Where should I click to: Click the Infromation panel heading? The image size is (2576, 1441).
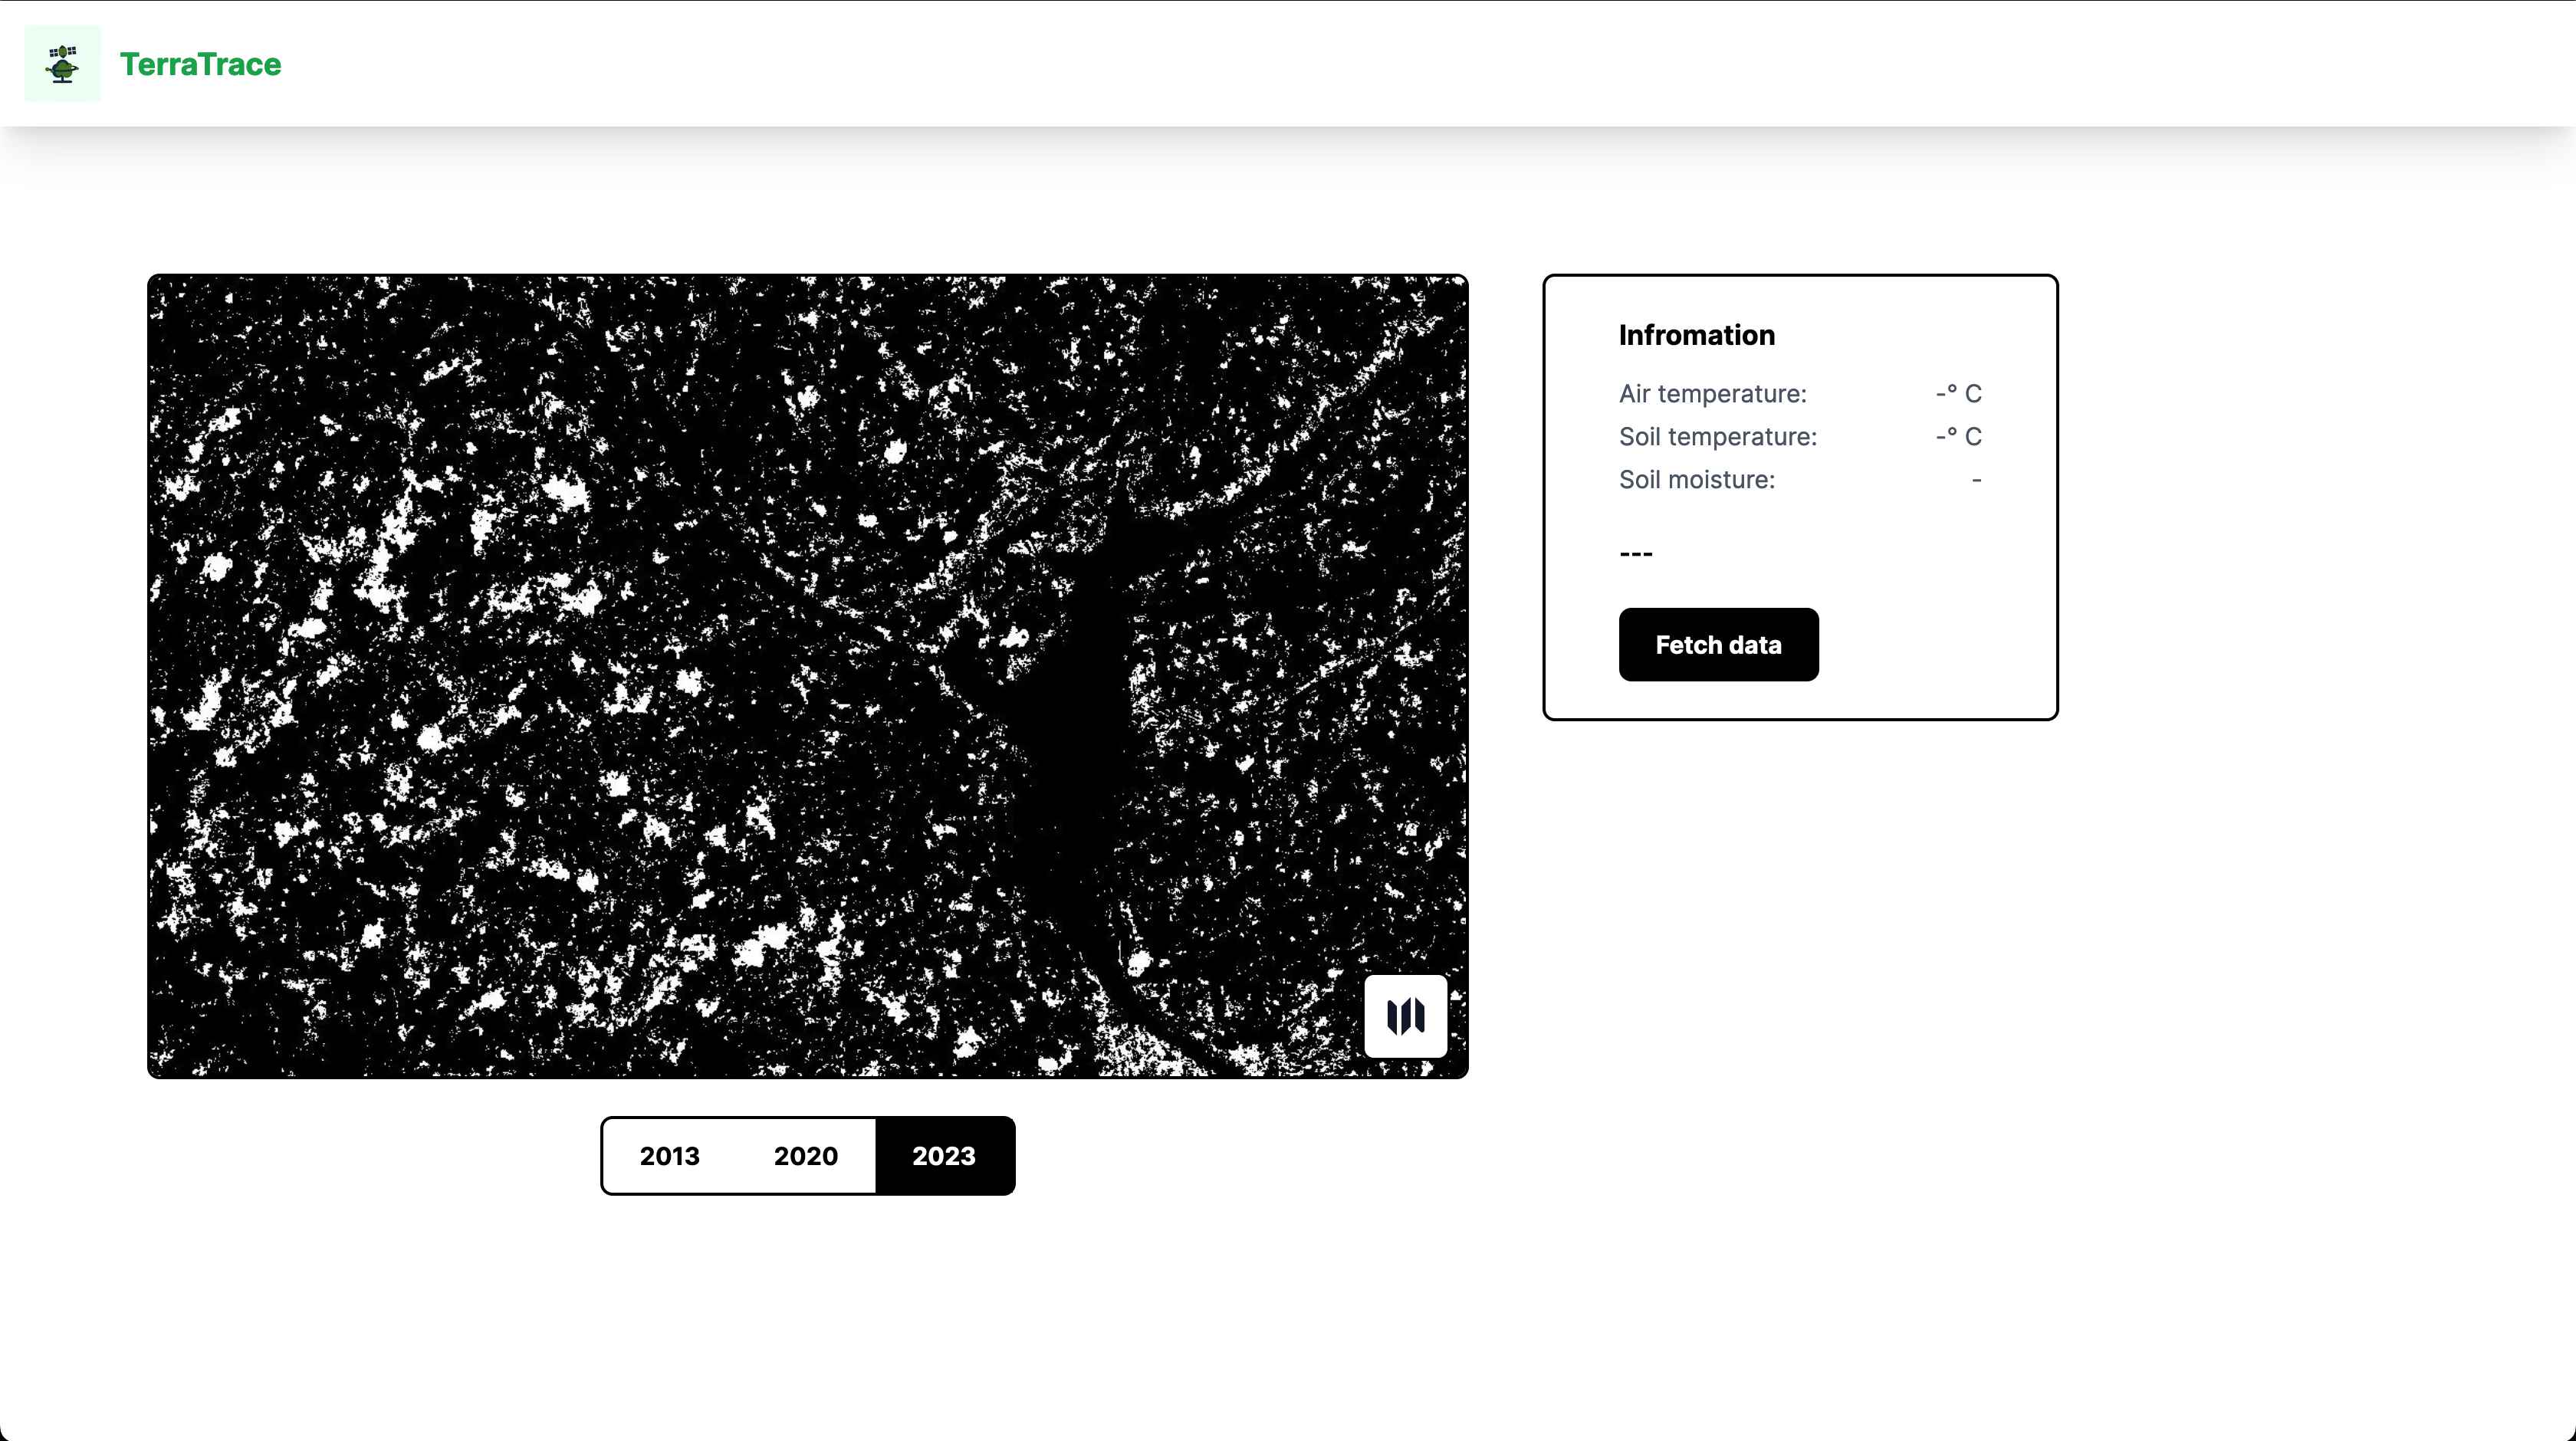point(1696,335)
